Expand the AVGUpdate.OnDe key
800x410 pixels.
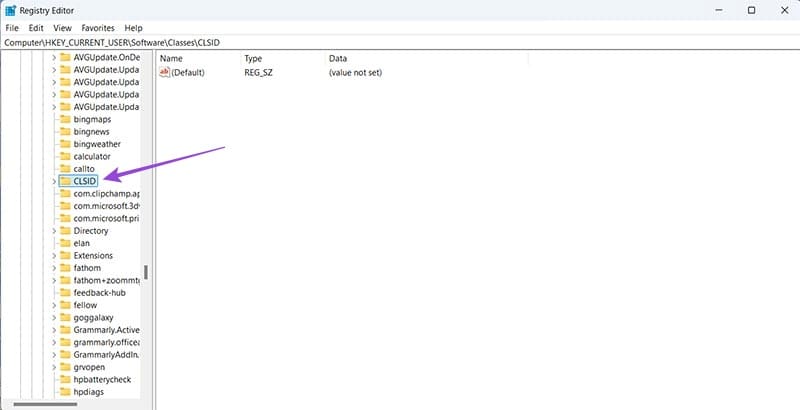pyautogui.click(x=54, y=57)
